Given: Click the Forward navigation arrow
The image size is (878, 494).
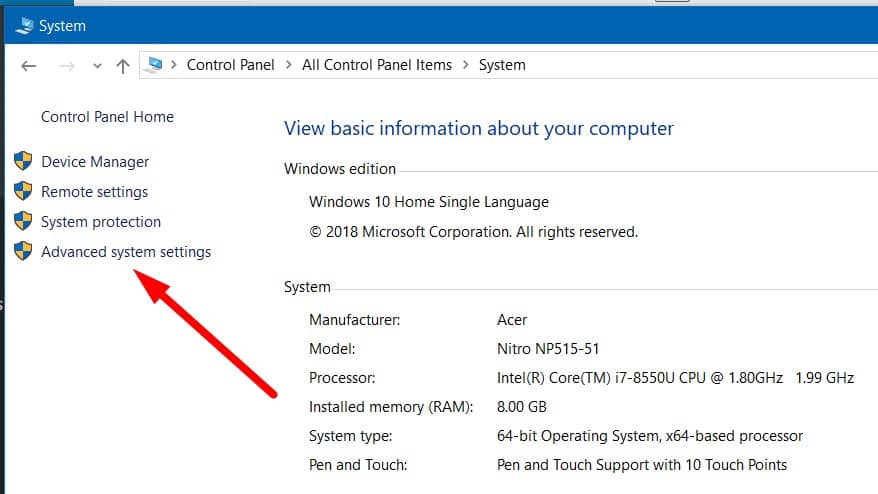Looking at the screenshot, I should [67, 66].
